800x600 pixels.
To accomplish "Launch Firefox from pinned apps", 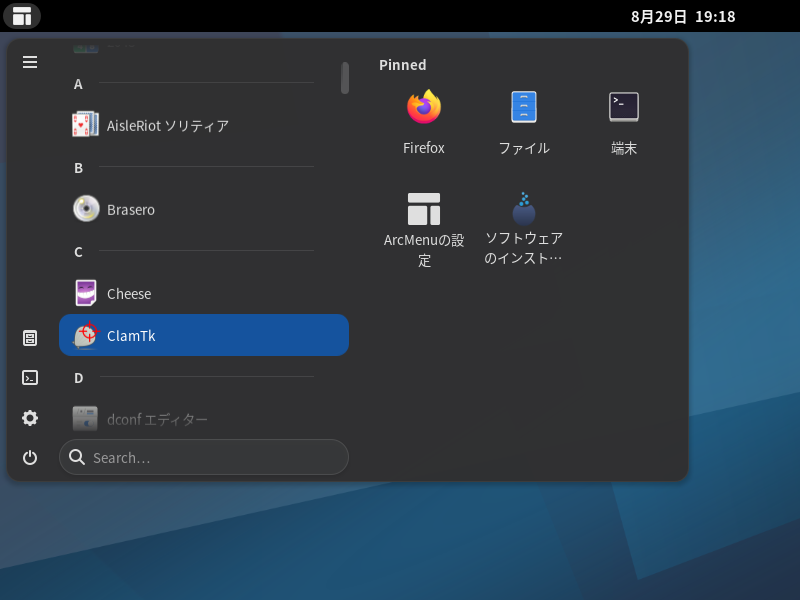I will [423, 123].
